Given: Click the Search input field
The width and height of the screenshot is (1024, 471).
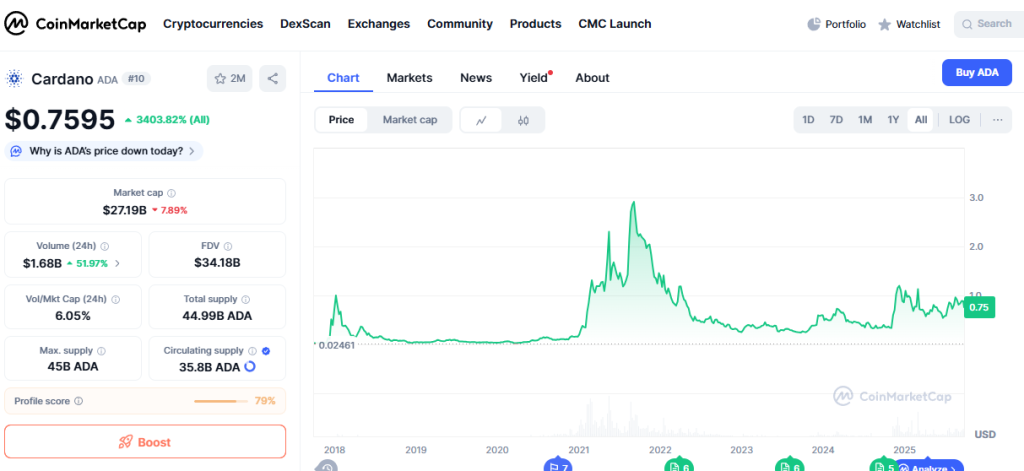Looking at the screenshot, I should click(x=990, y=24).
